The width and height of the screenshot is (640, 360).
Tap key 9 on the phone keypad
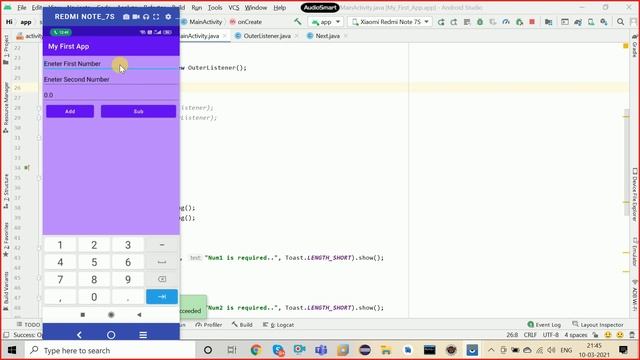[128, 280]
